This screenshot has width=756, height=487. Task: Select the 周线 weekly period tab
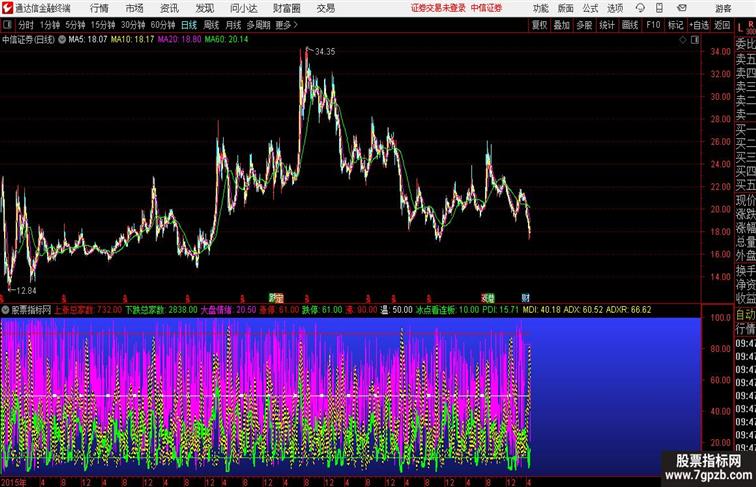tap(211, 25)
